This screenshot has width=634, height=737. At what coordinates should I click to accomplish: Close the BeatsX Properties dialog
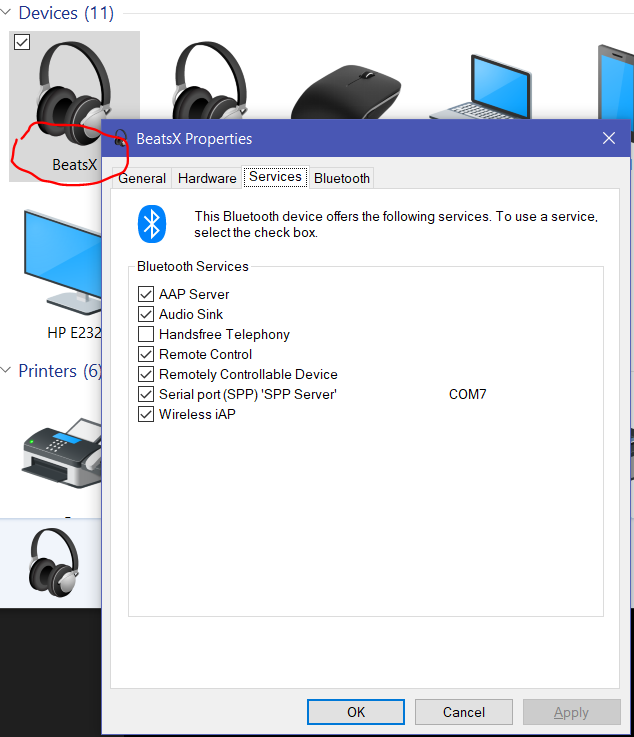pyautogui.click(x=609, y=138)
